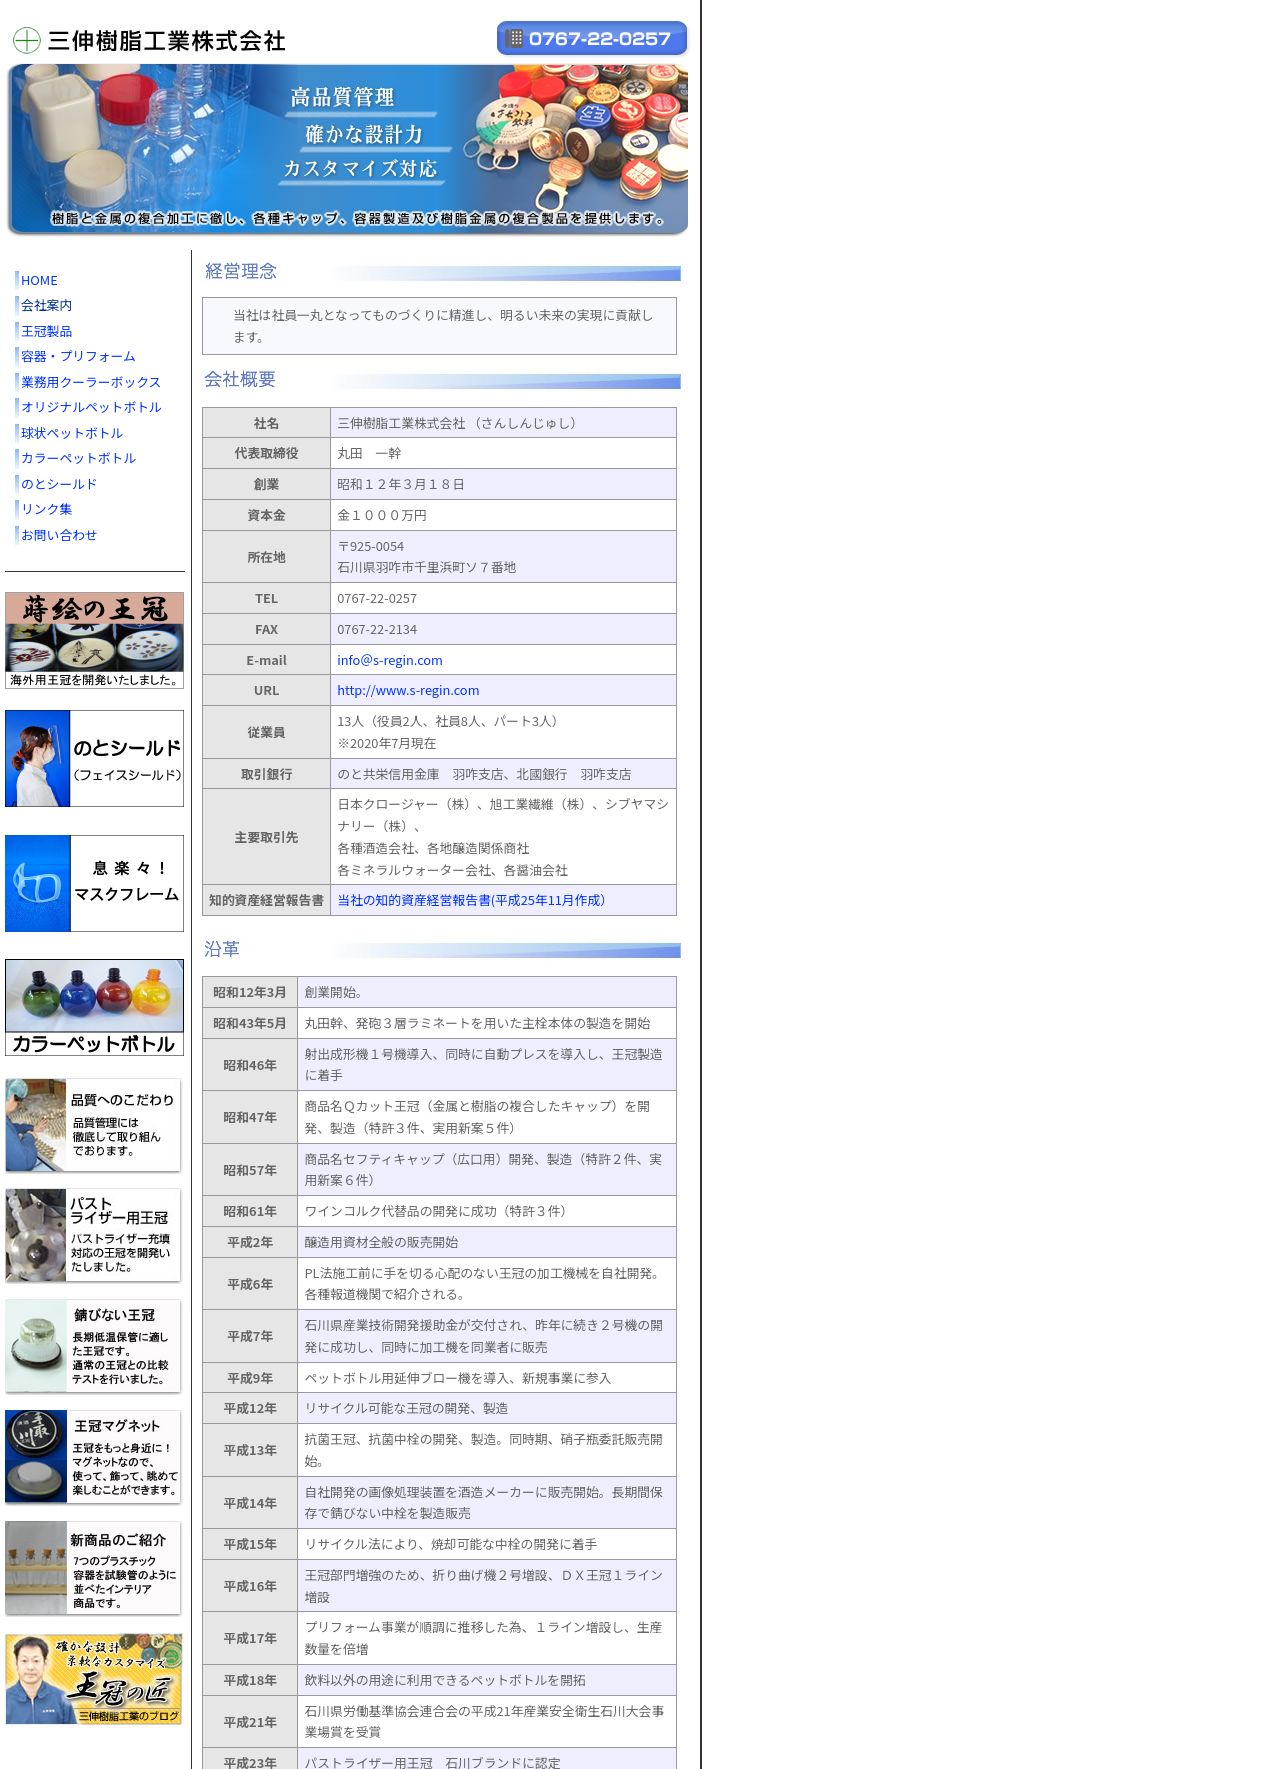Click the 取引銀行 row header
Image resolution: width=1284 pixels, height=1769 pixels.
(x=266, y=774)
